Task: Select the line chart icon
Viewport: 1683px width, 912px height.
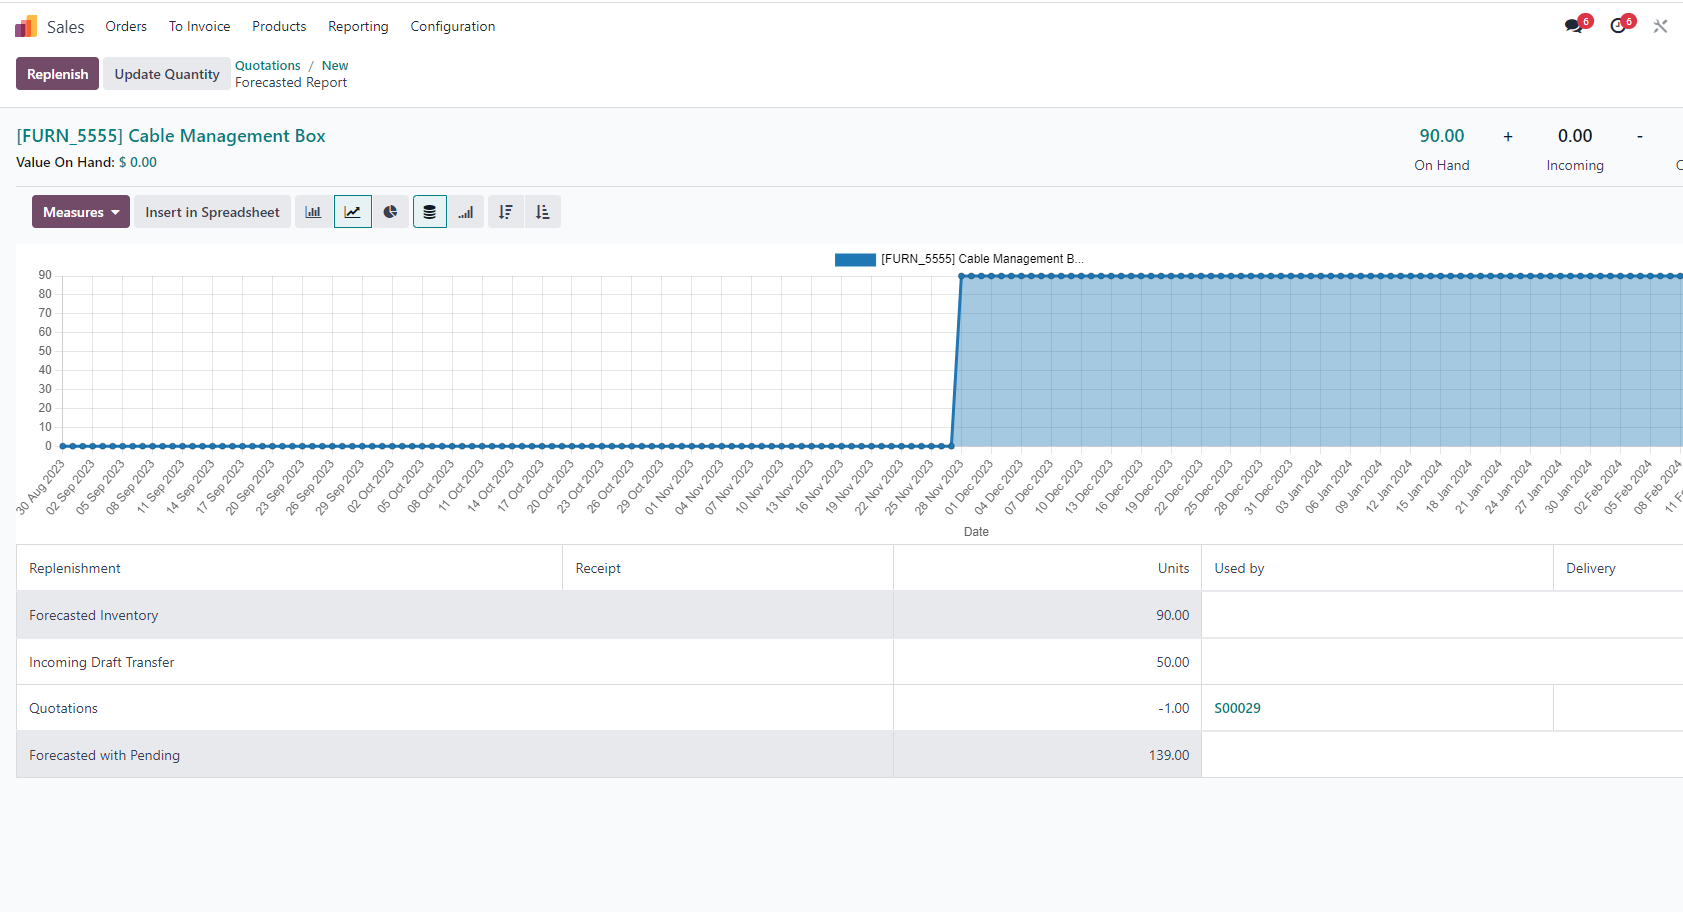Action: click(352, 212)
